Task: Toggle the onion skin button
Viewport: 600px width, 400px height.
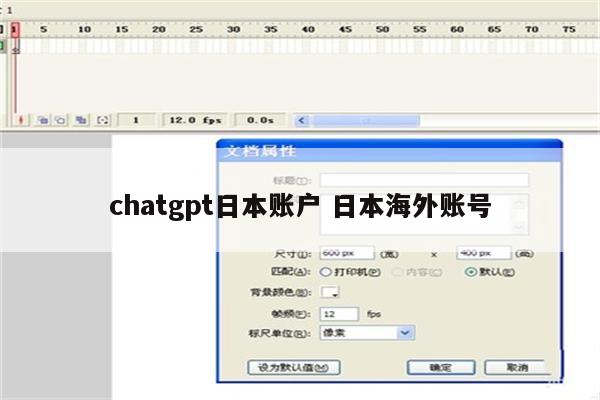Action: 43,119
